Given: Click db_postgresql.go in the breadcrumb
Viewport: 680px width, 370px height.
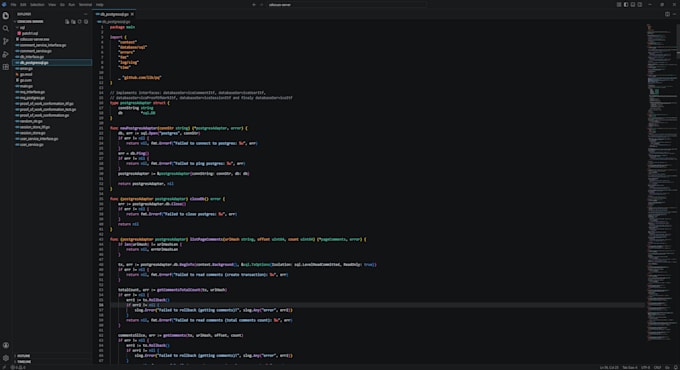Looking at the screenshot, I should click(x=115, y=21).
